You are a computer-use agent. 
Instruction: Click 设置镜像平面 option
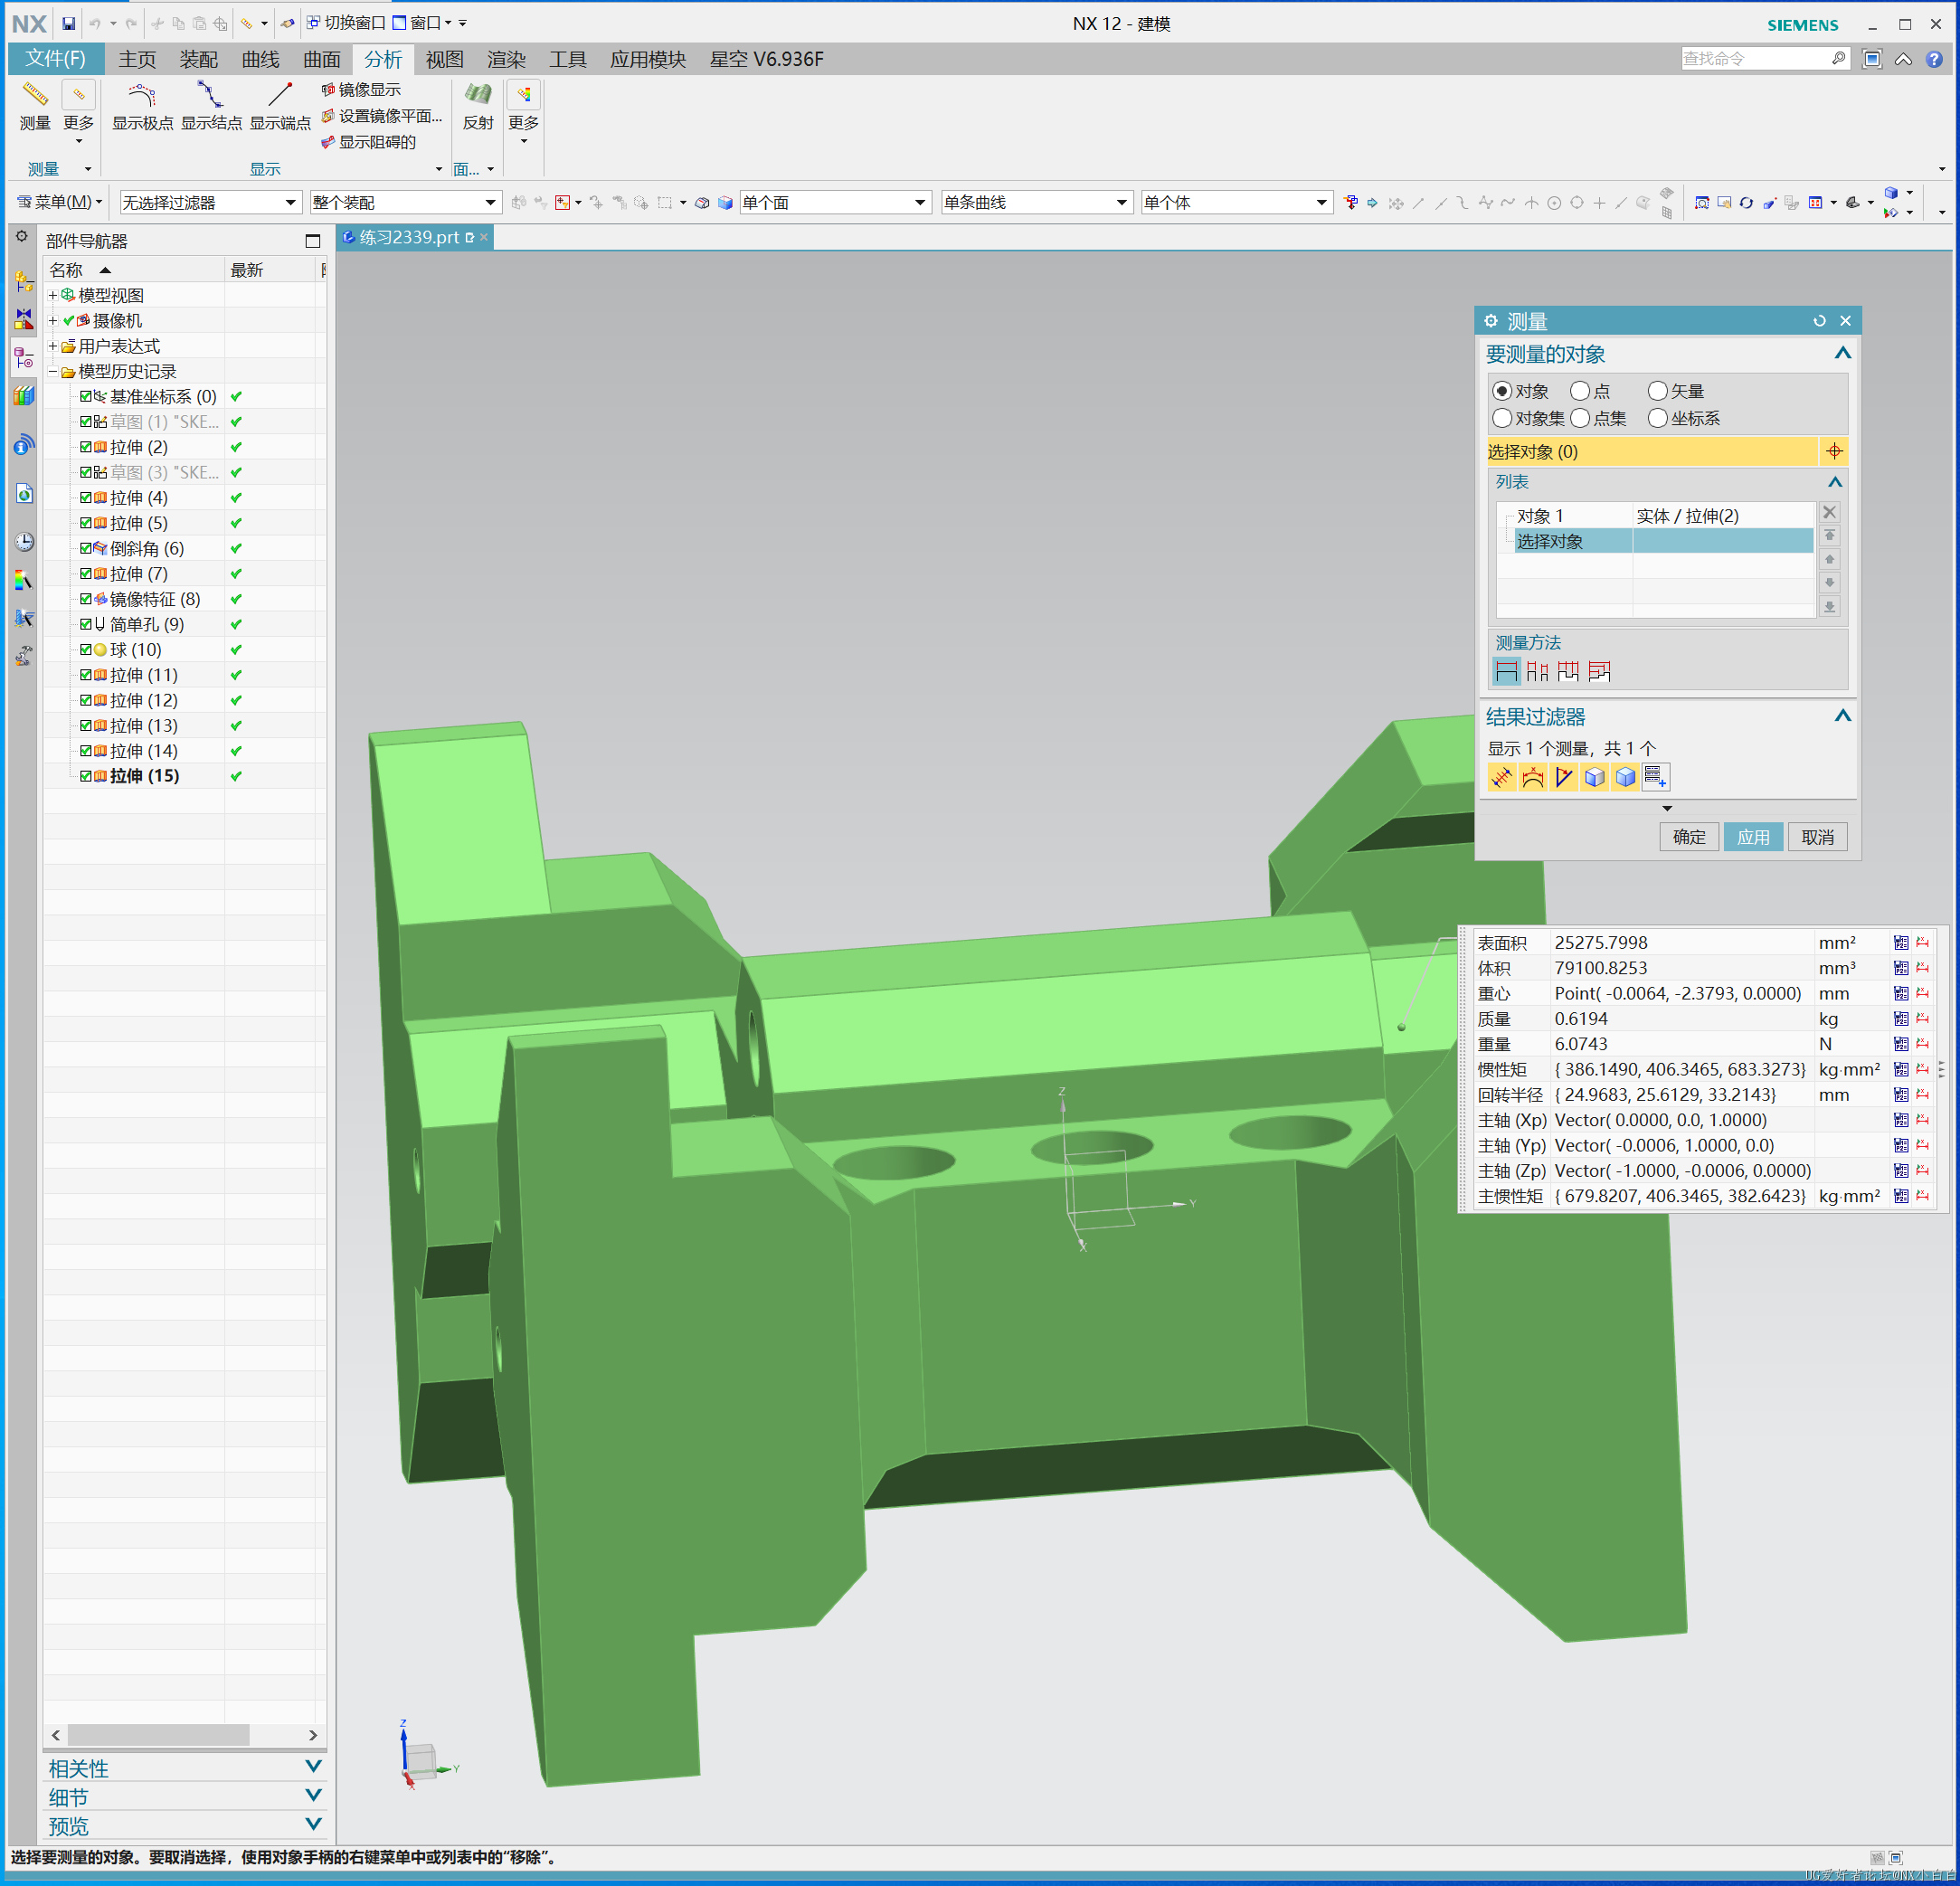coord(381,116)
